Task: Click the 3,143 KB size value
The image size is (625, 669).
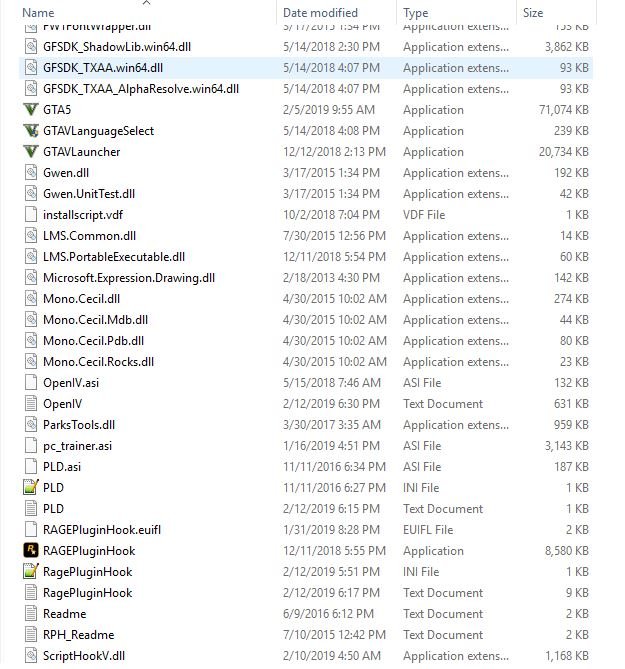Action: (x=567, y=445)
